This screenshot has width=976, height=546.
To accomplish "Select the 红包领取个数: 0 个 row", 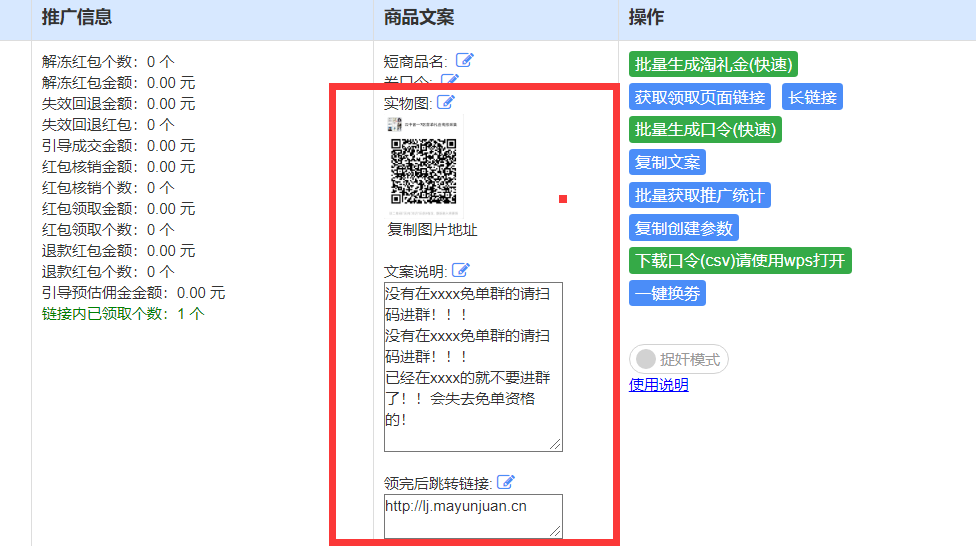I will [108, 230].
